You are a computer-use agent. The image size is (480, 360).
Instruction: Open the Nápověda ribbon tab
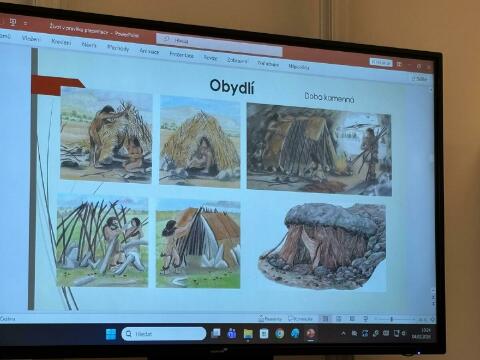point(299,67)
